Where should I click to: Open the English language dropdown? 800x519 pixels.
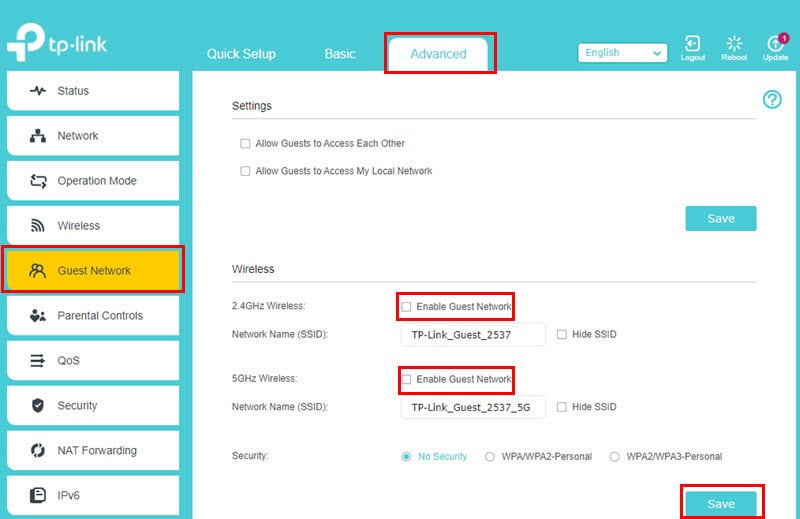622,53
